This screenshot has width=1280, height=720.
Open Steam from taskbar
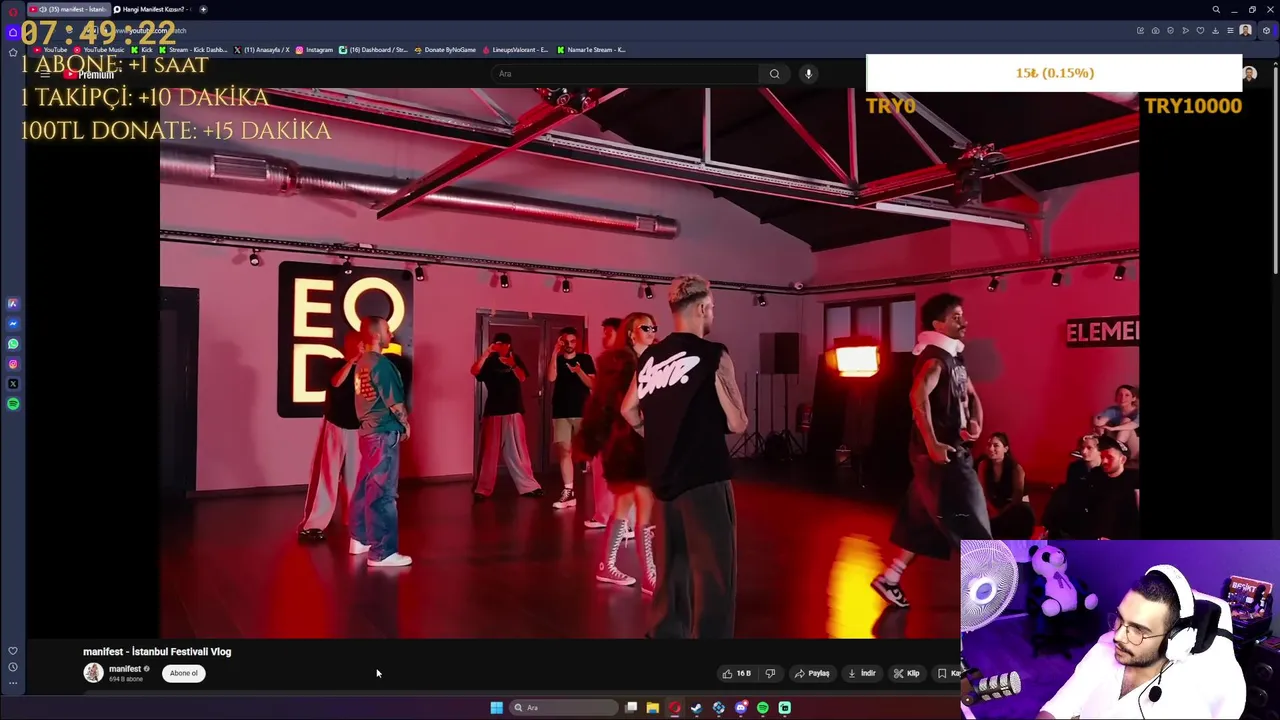pos(696,708)
